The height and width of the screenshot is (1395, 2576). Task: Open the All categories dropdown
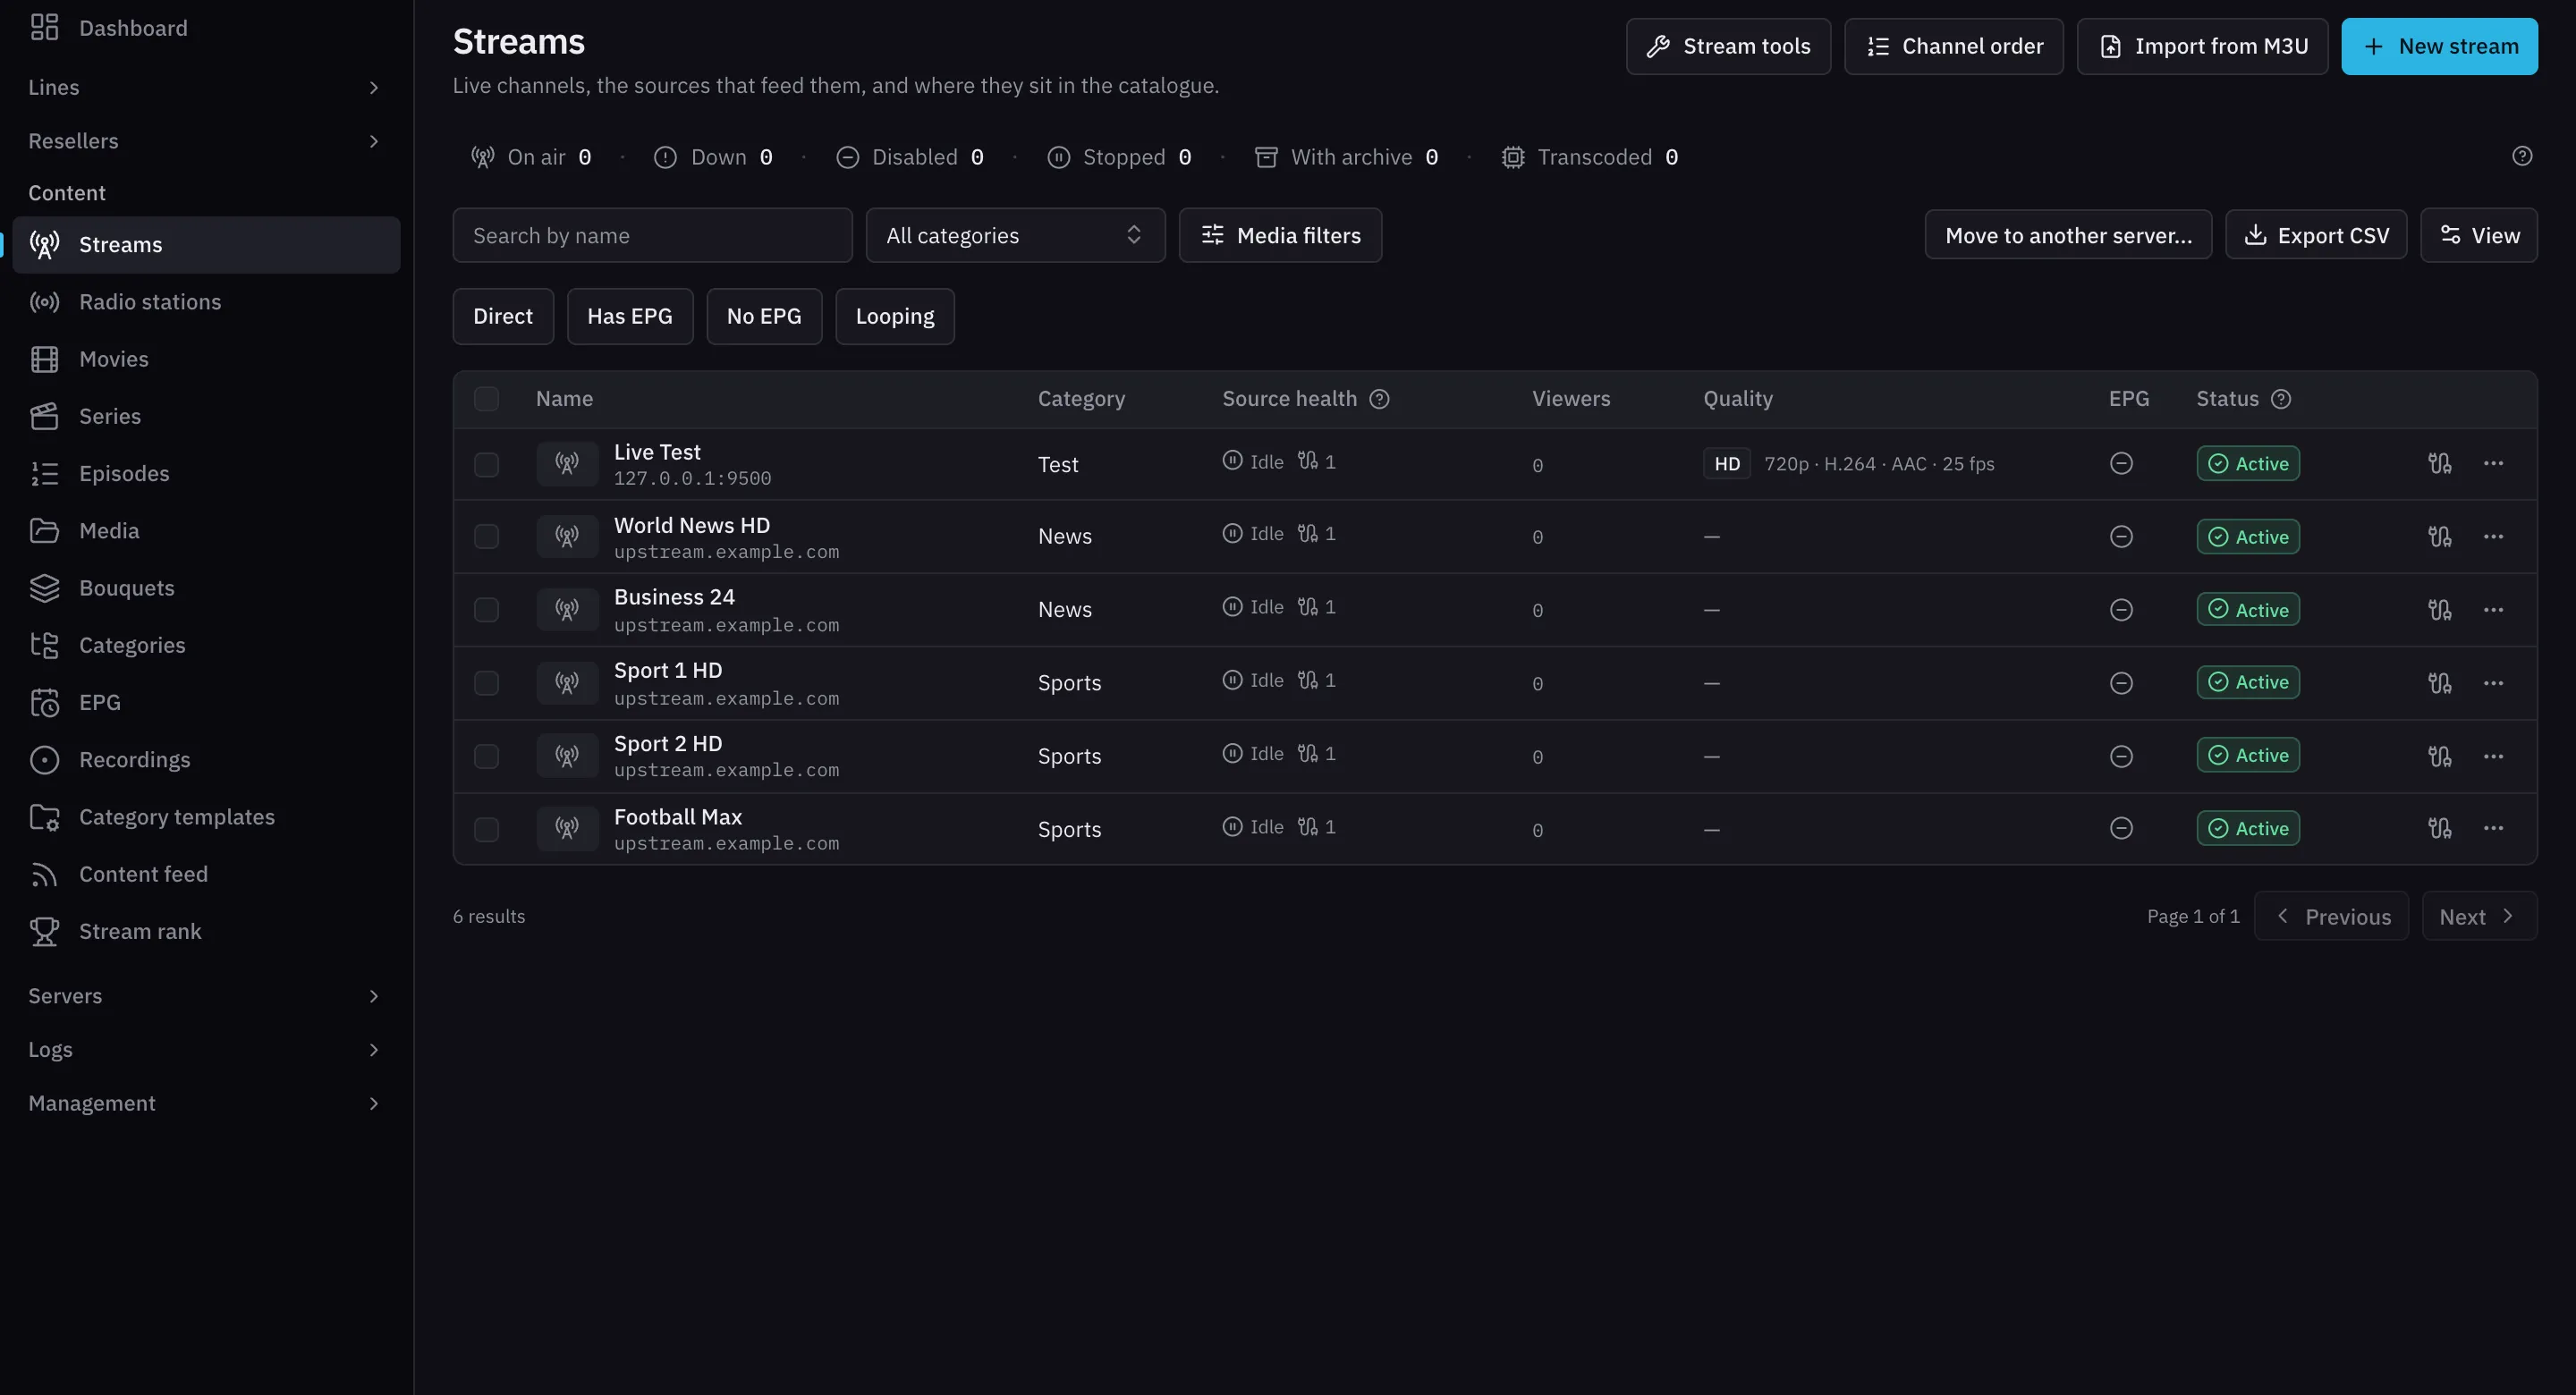1015,235
